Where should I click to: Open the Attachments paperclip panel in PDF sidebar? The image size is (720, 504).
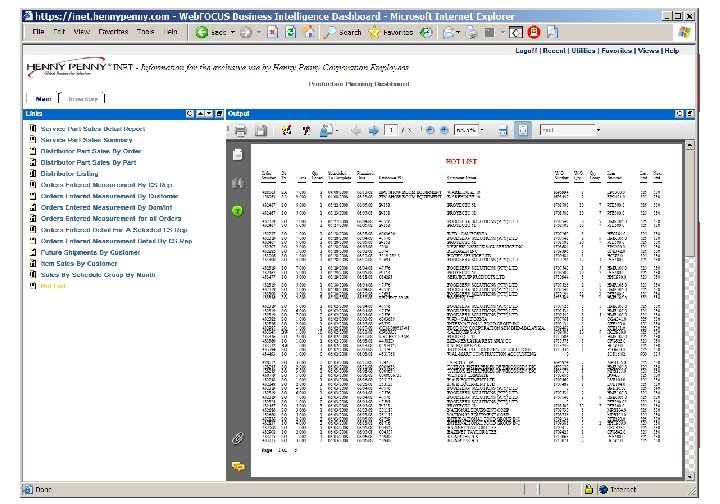(238, 438)
